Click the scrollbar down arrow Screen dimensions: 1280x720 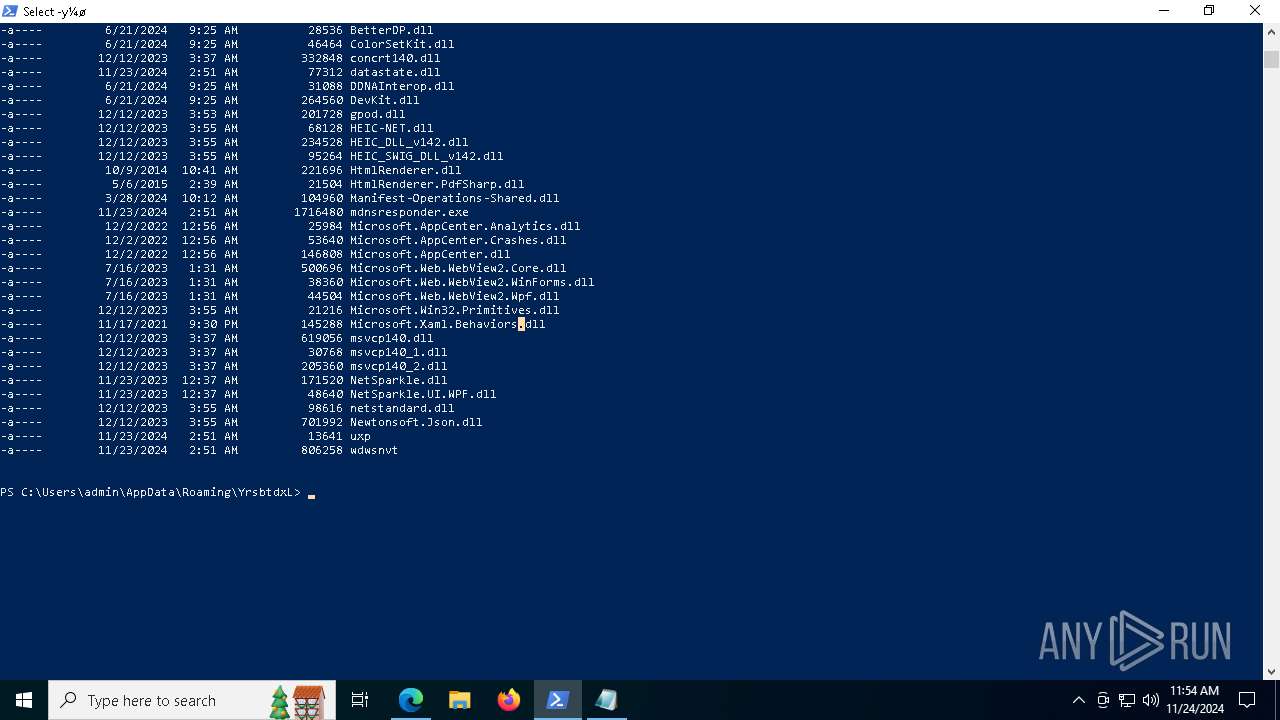coord(1271,672)
